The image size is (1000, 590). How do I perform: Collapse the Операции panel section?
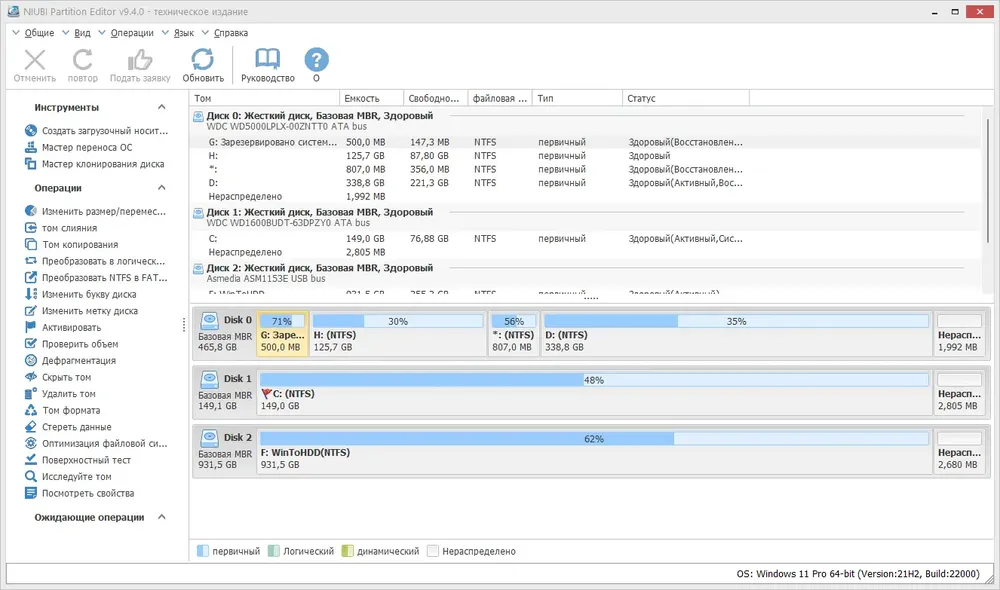[162, 188]
